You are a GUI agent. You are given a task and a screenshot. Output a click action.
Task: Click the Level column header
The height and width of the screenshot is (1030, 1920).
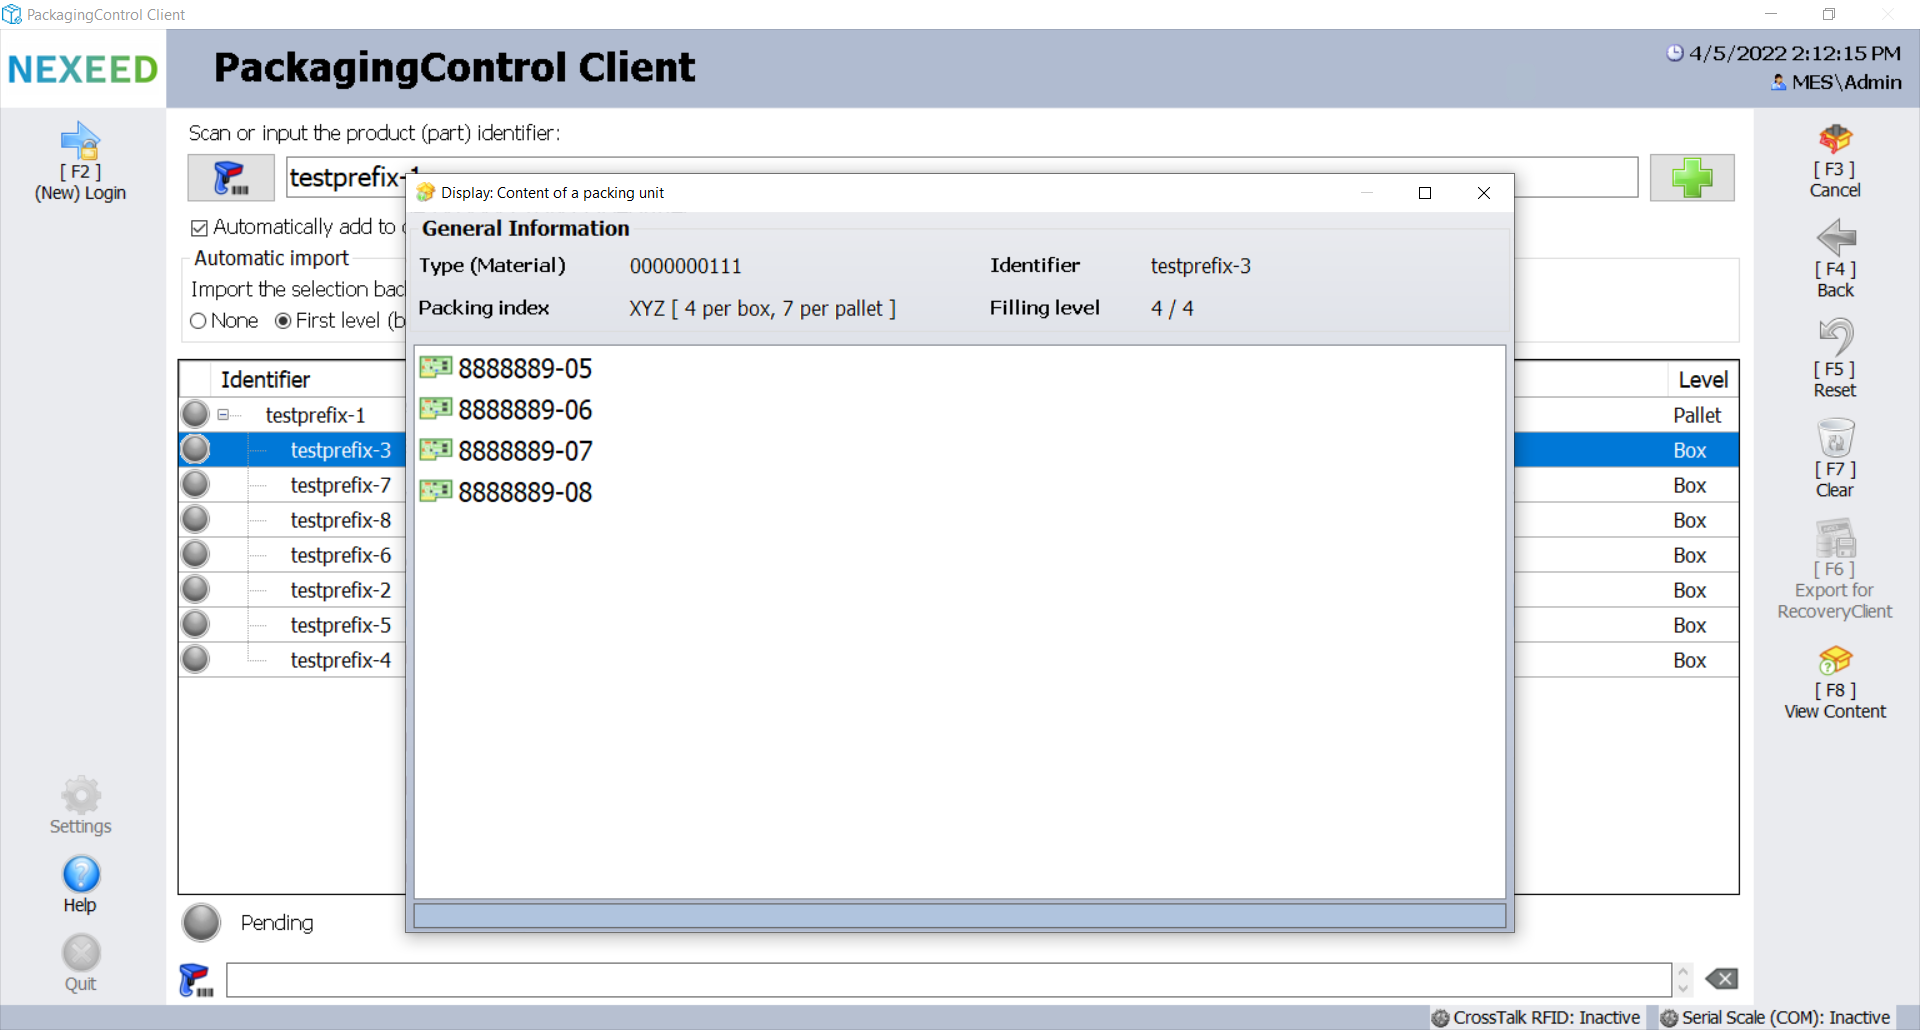(1702, 380)
